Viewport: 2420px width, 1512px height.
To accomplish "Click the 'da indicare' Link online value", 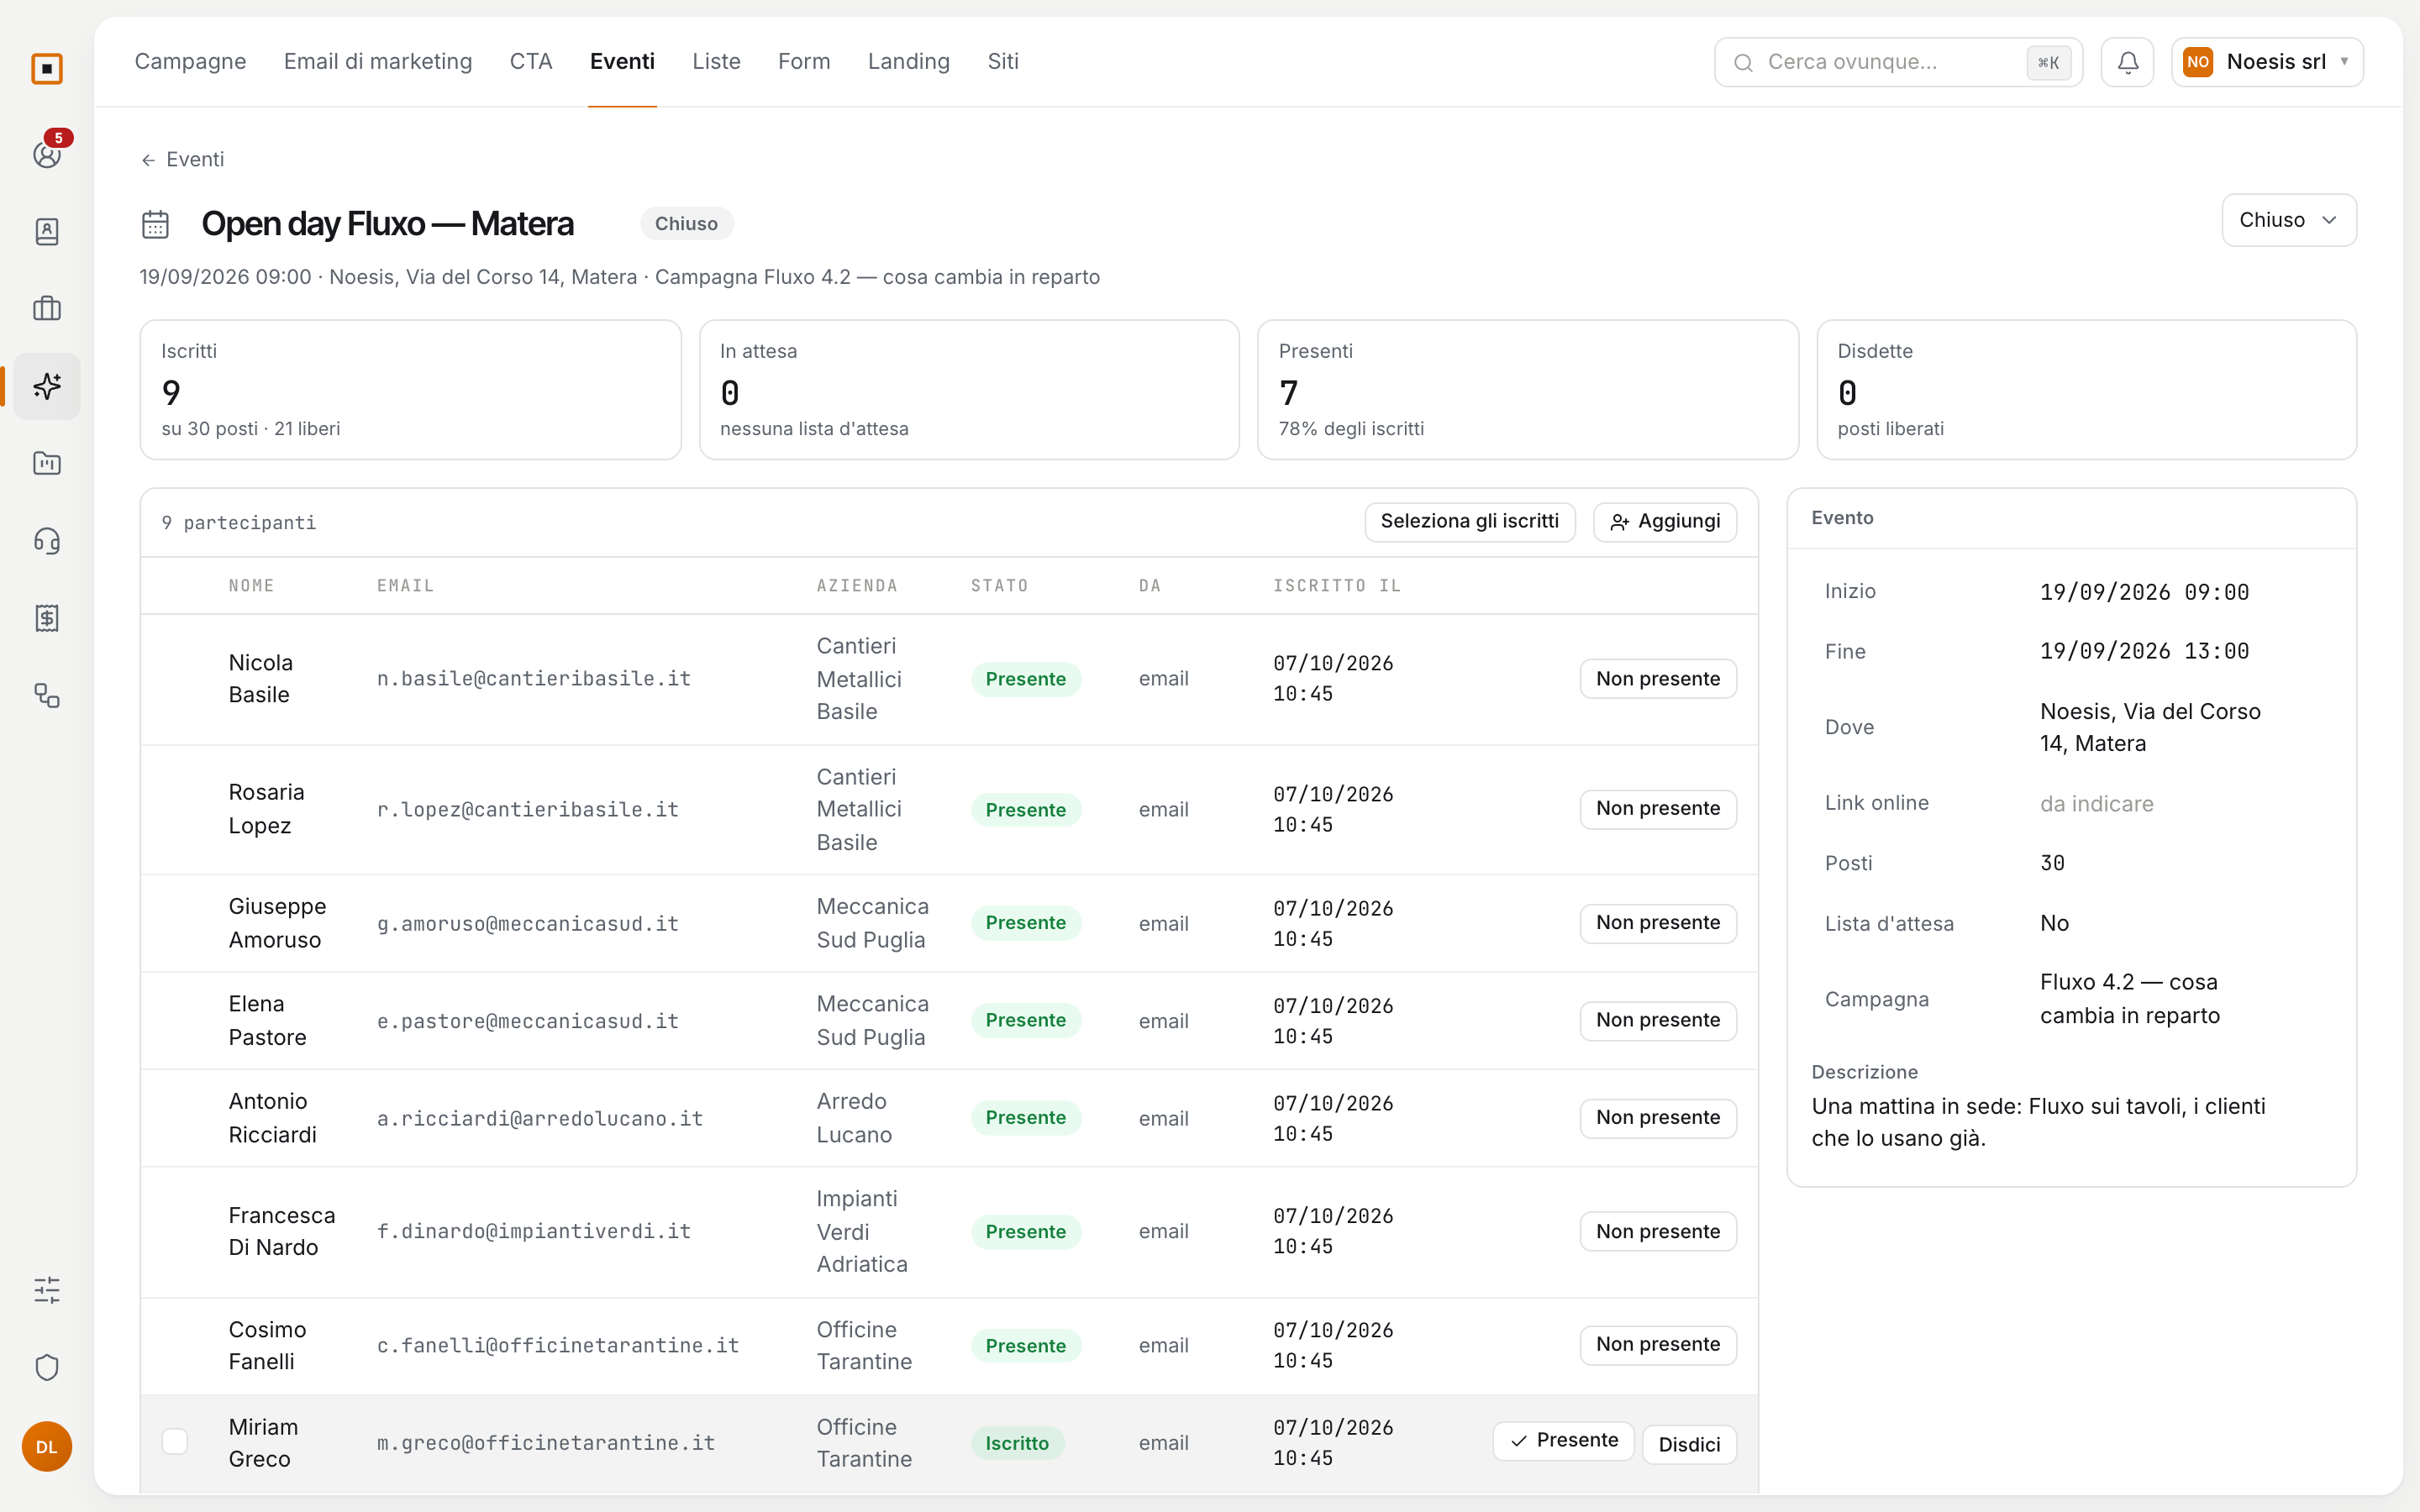I will (x=2096, y=804).
